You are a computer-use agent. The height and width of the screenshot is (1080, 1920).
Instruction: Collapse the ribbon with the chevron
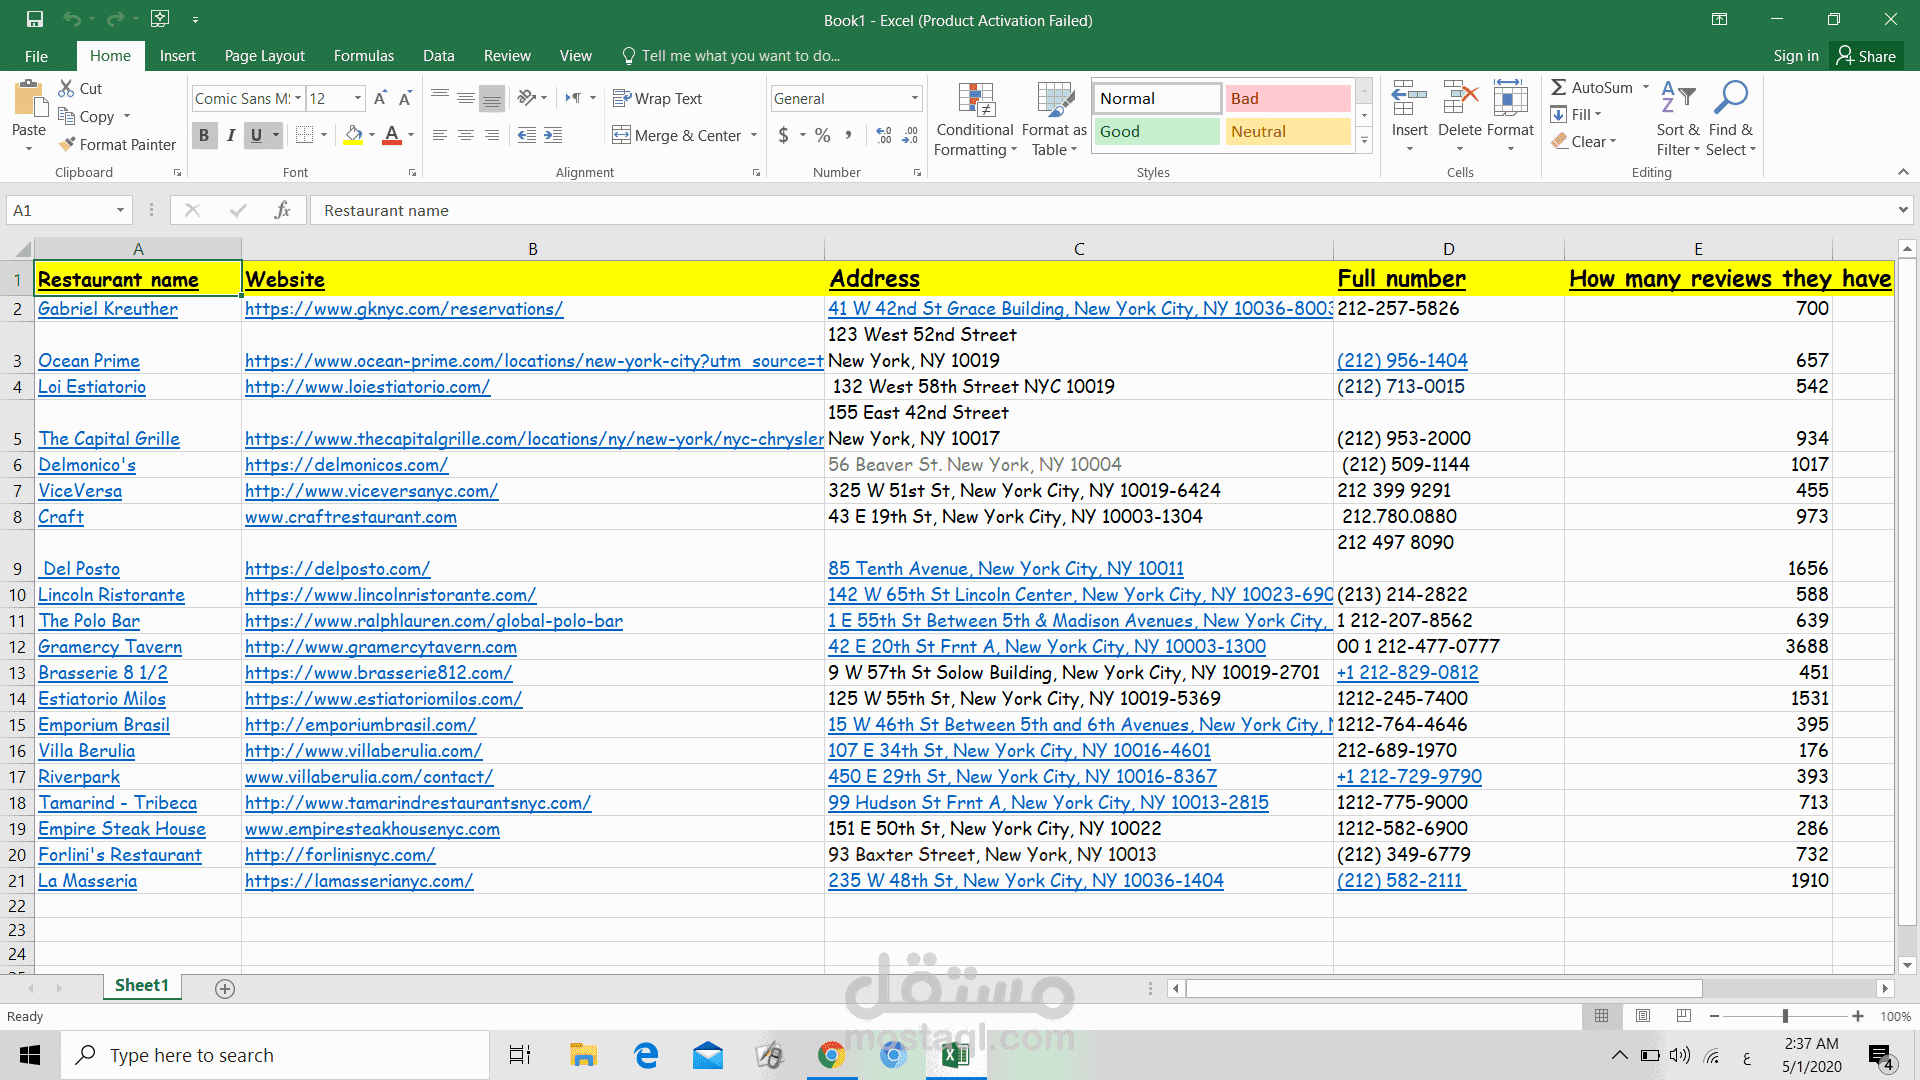tap(1903, 172)
